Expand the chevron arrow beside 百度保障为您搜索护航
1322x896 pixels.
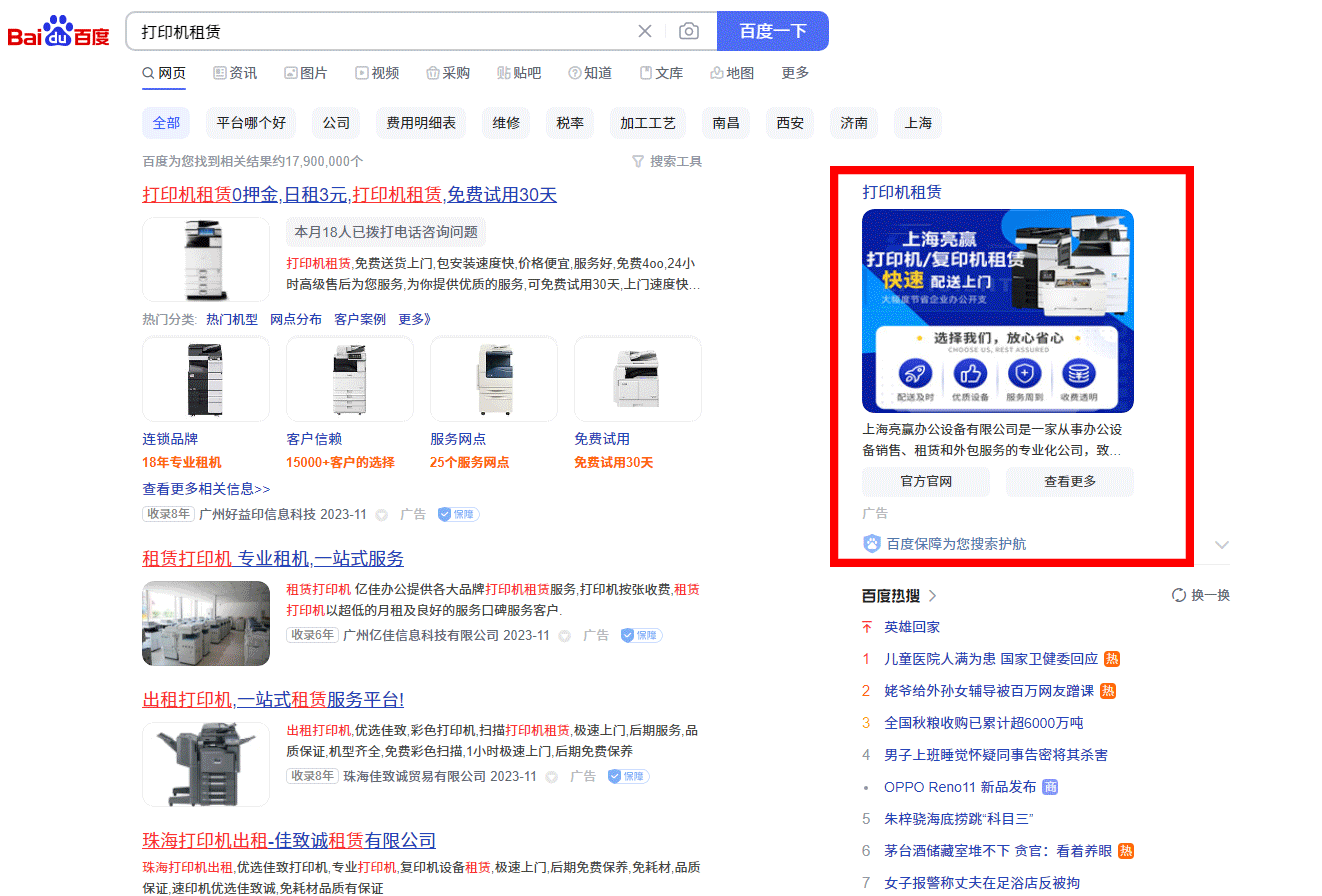[x=1221, y=544]
